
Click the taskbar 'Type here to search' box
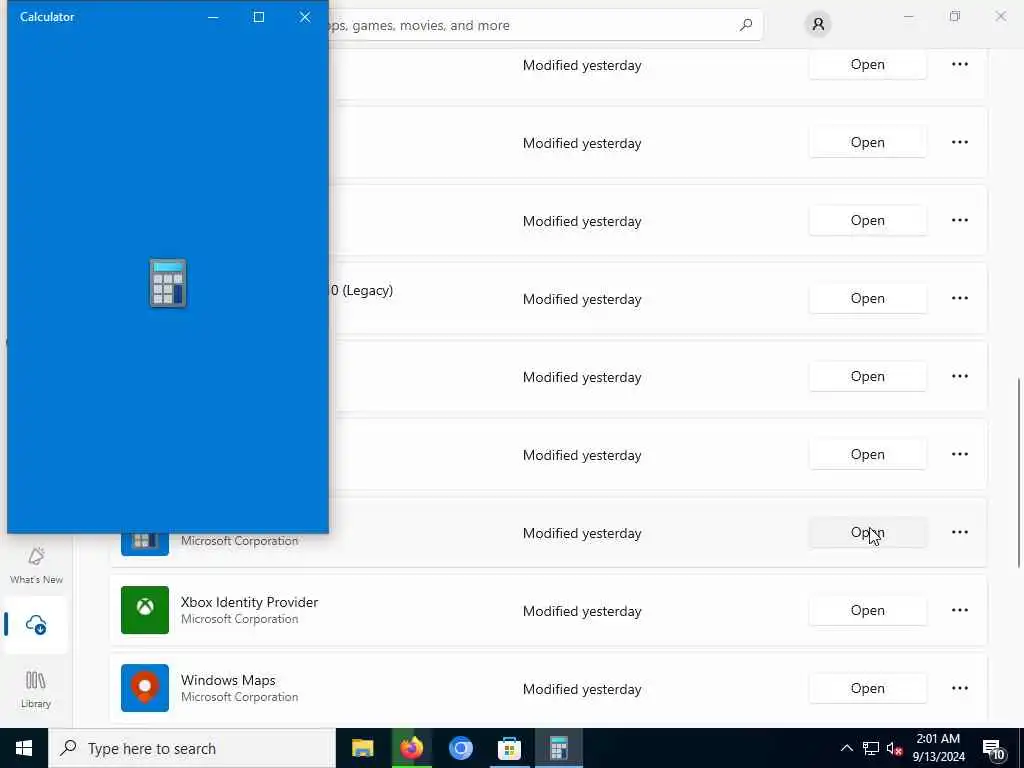[192, 748]
